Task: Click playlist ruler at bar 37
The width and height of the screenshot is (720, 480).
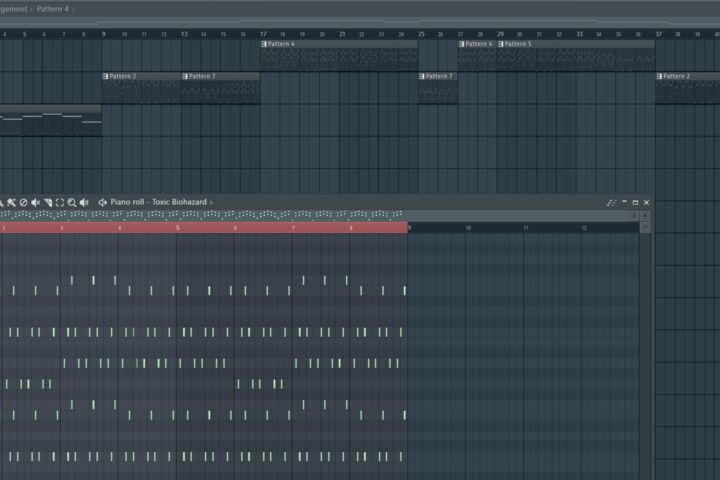Action: point(658,34)
